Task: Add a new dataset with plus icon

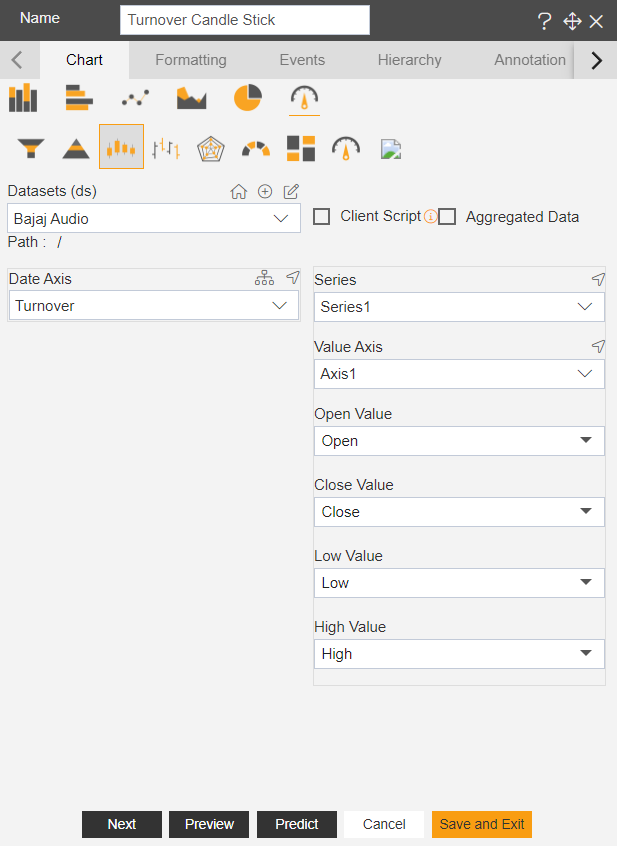Action: pyautogui.click(x=265, y=192)
